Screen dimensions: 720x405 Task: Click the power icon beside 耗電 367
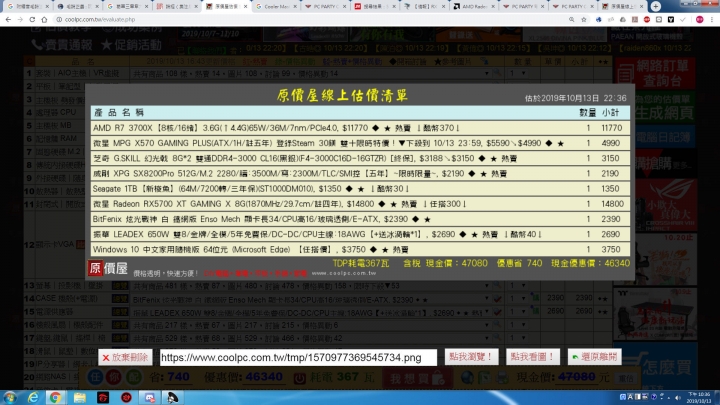[x=300, y=378]
